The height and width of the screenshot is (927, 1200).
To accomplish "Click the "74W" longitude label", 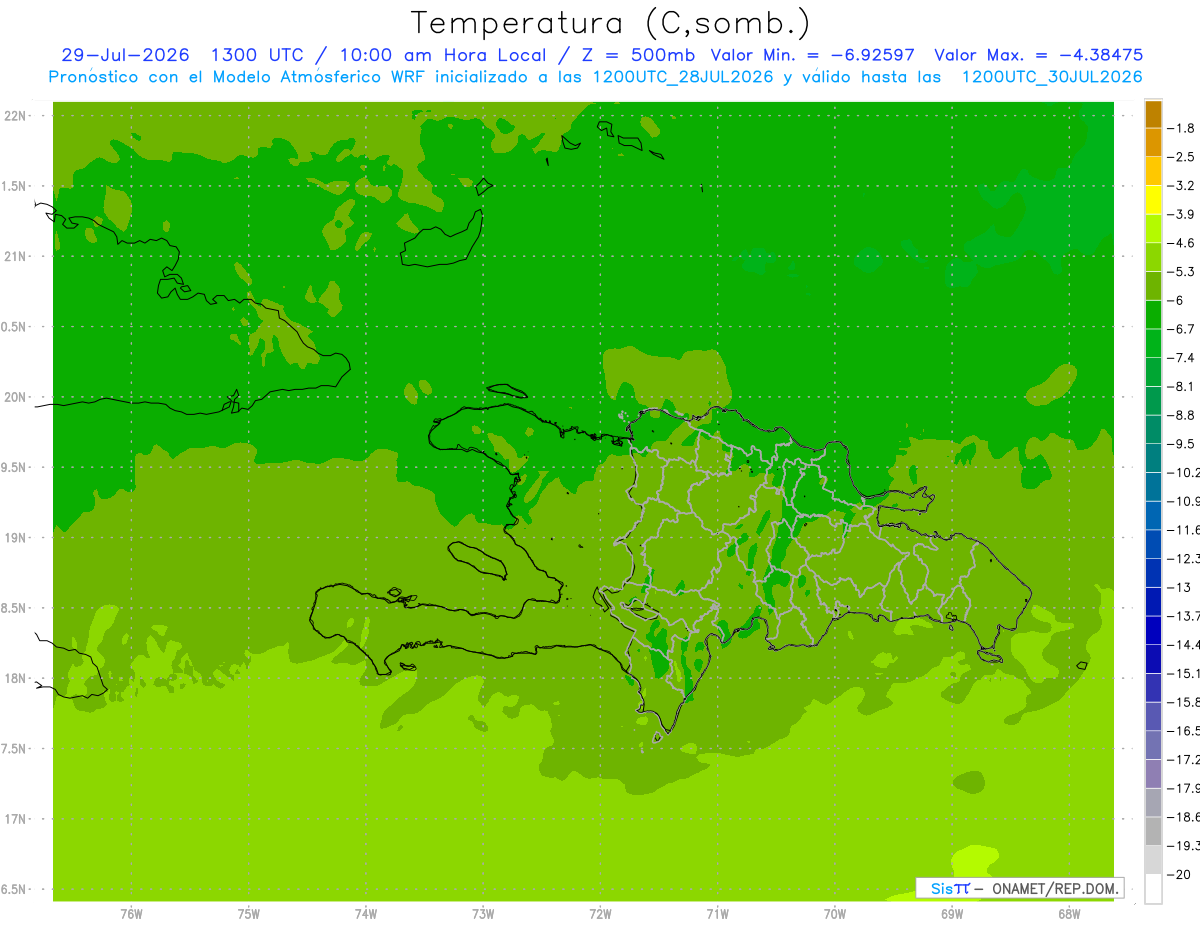I will point(366,913).
